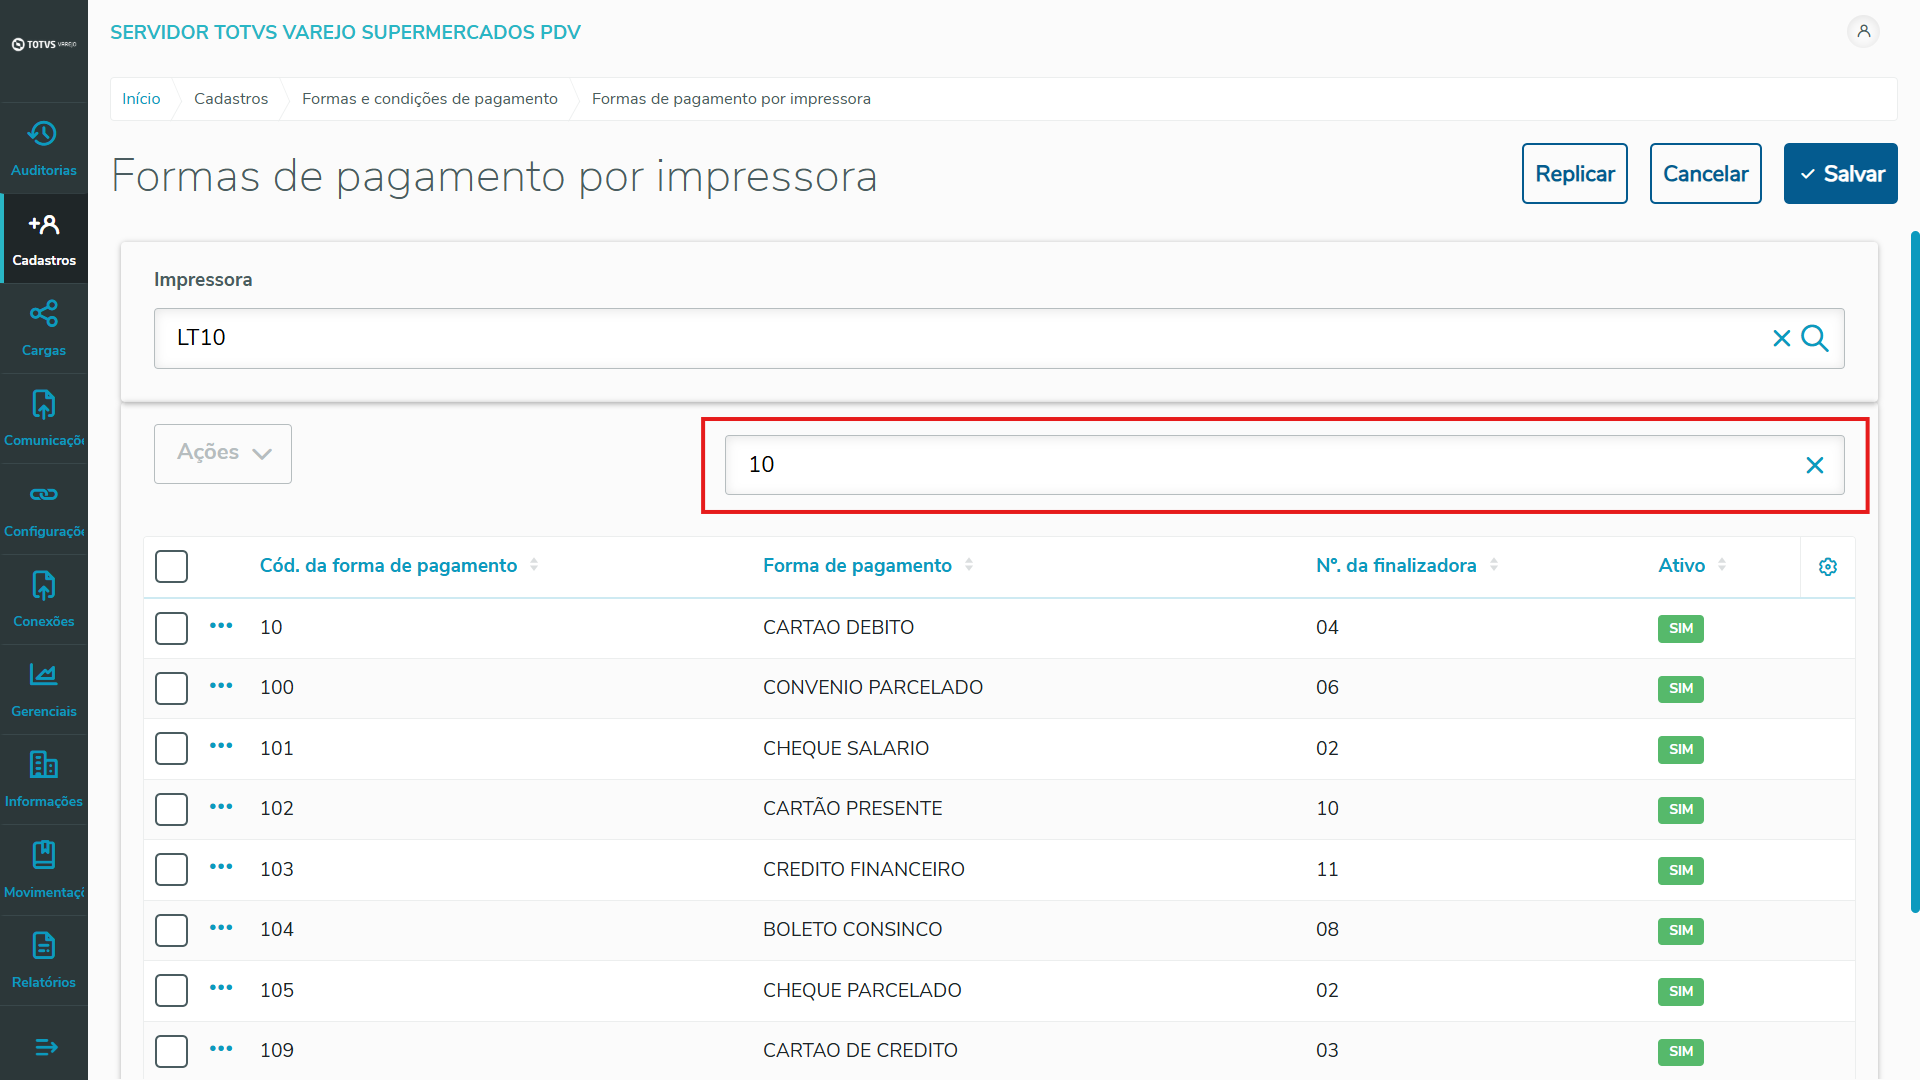1920x1080 pixels.
Task: Expand the sidebar menu arrow icon
Action: pos(46,1047)
